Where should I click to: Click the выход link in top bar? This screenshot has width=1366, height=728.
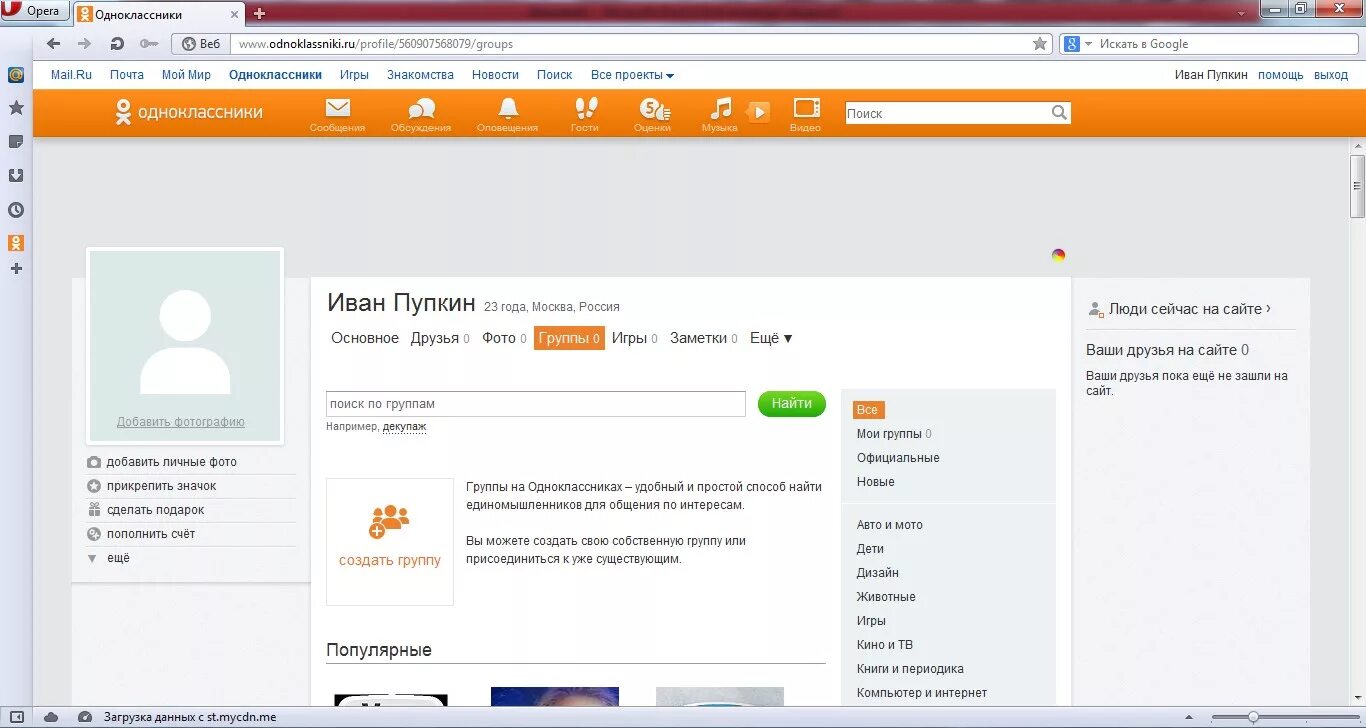(1331, 75)
